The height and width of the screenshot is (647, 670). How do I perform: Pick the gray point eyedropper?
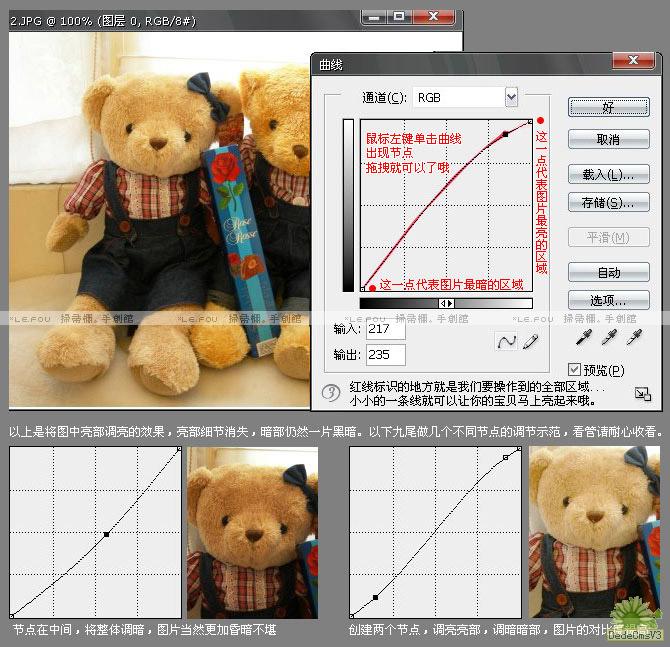point(609,337)
